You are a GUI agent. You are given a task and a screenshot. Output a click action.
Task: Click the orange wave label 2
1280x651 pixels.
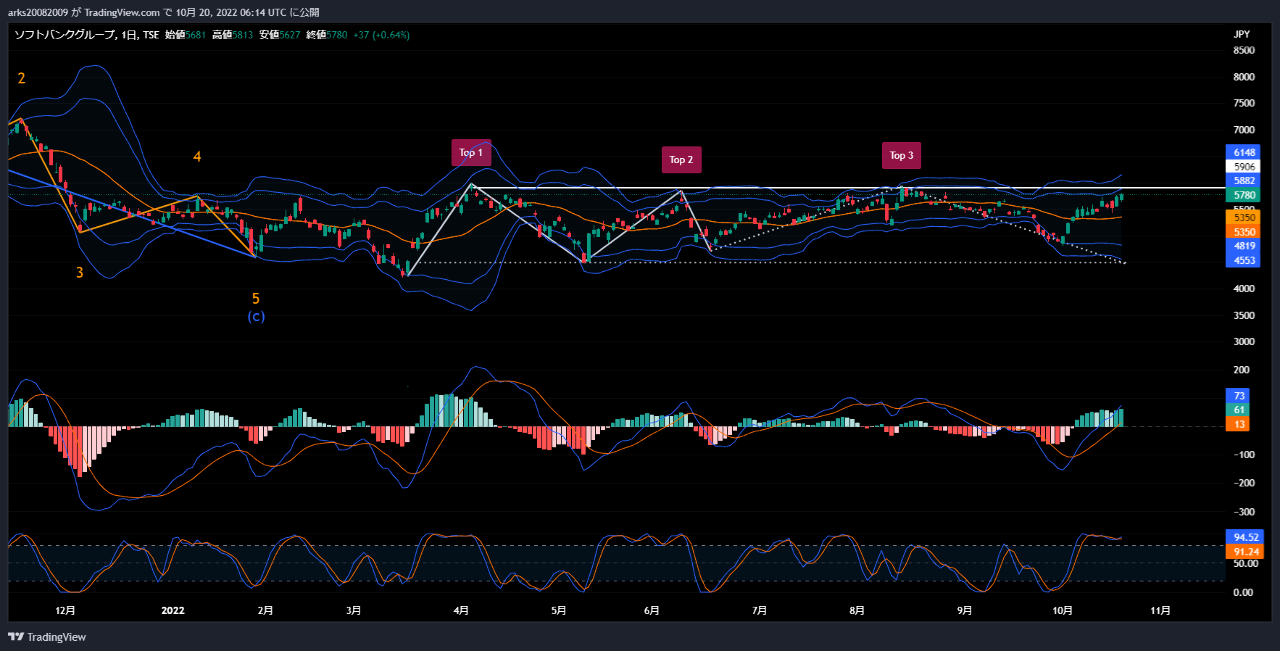[x=21, y=78]
